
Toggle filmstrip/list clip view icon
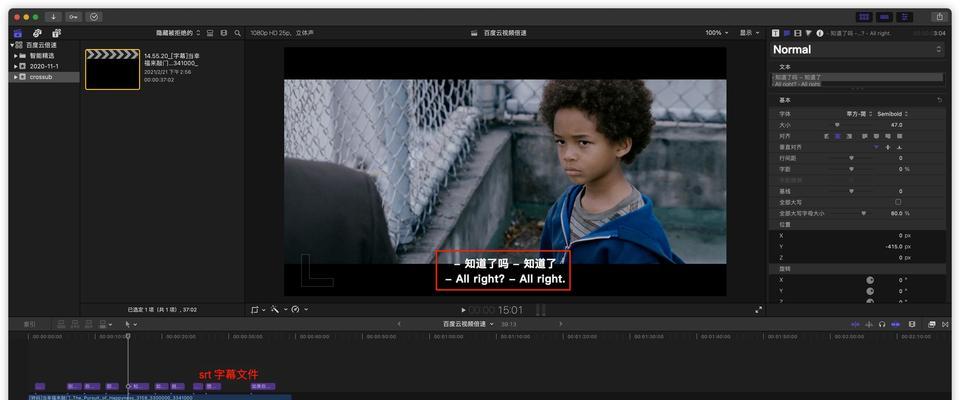point(210,33)
